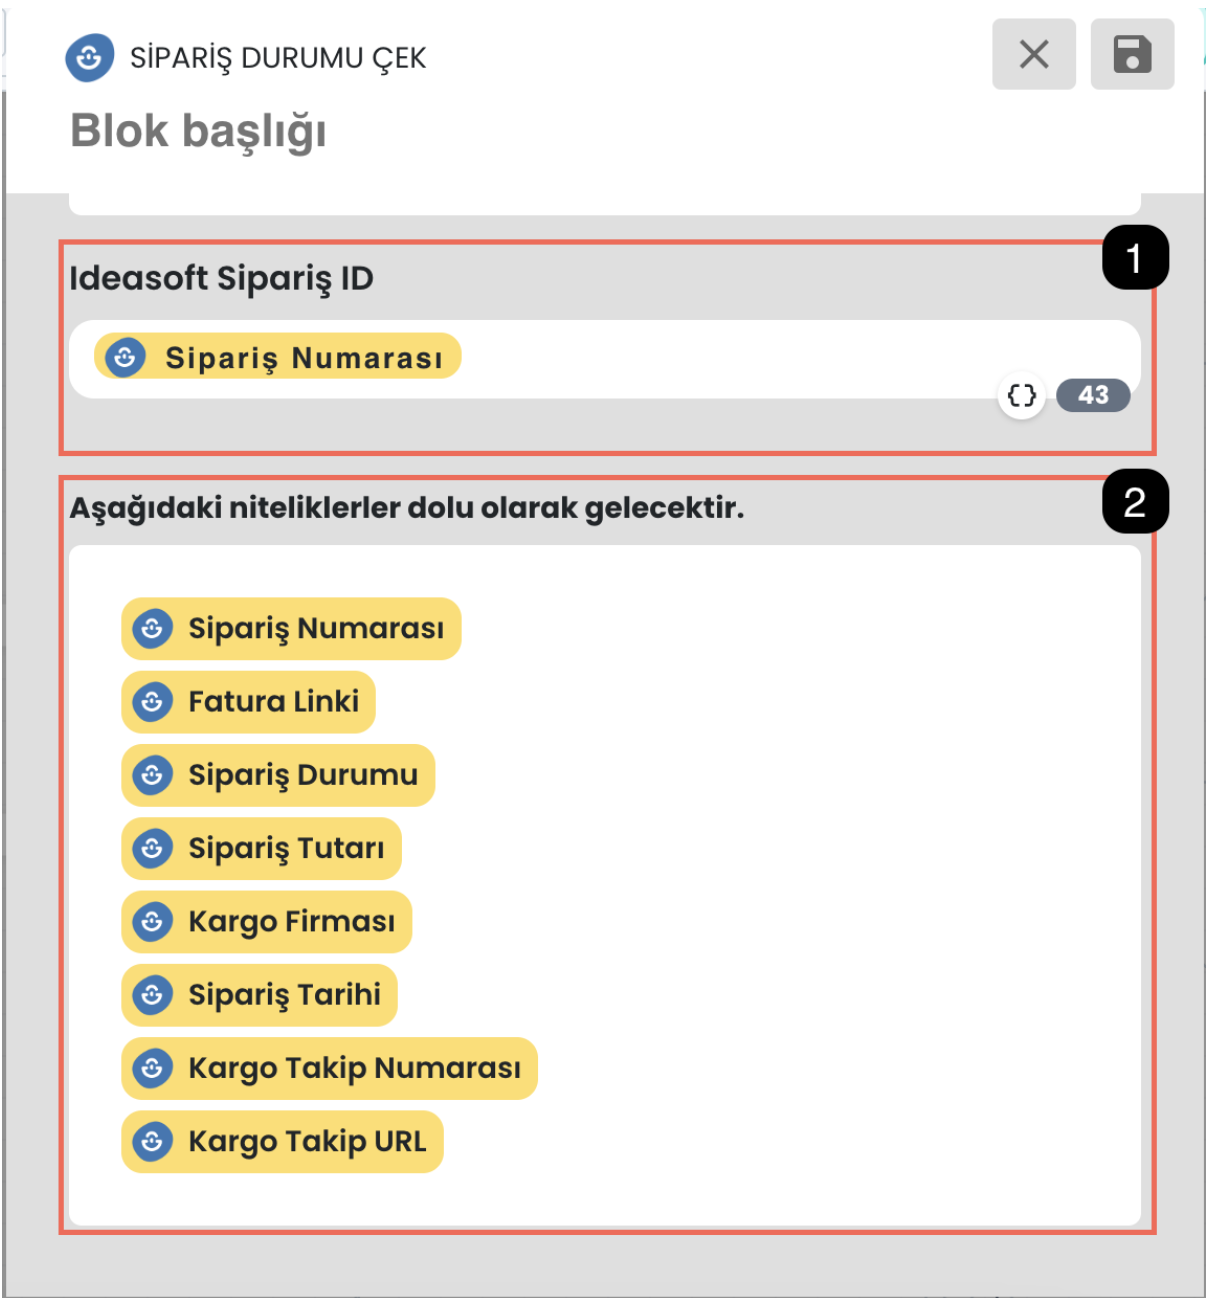This screenshot has width=1212, height=1298.
Task: Edit the Blok başlığı title field
Action: [x=198, y=131]
